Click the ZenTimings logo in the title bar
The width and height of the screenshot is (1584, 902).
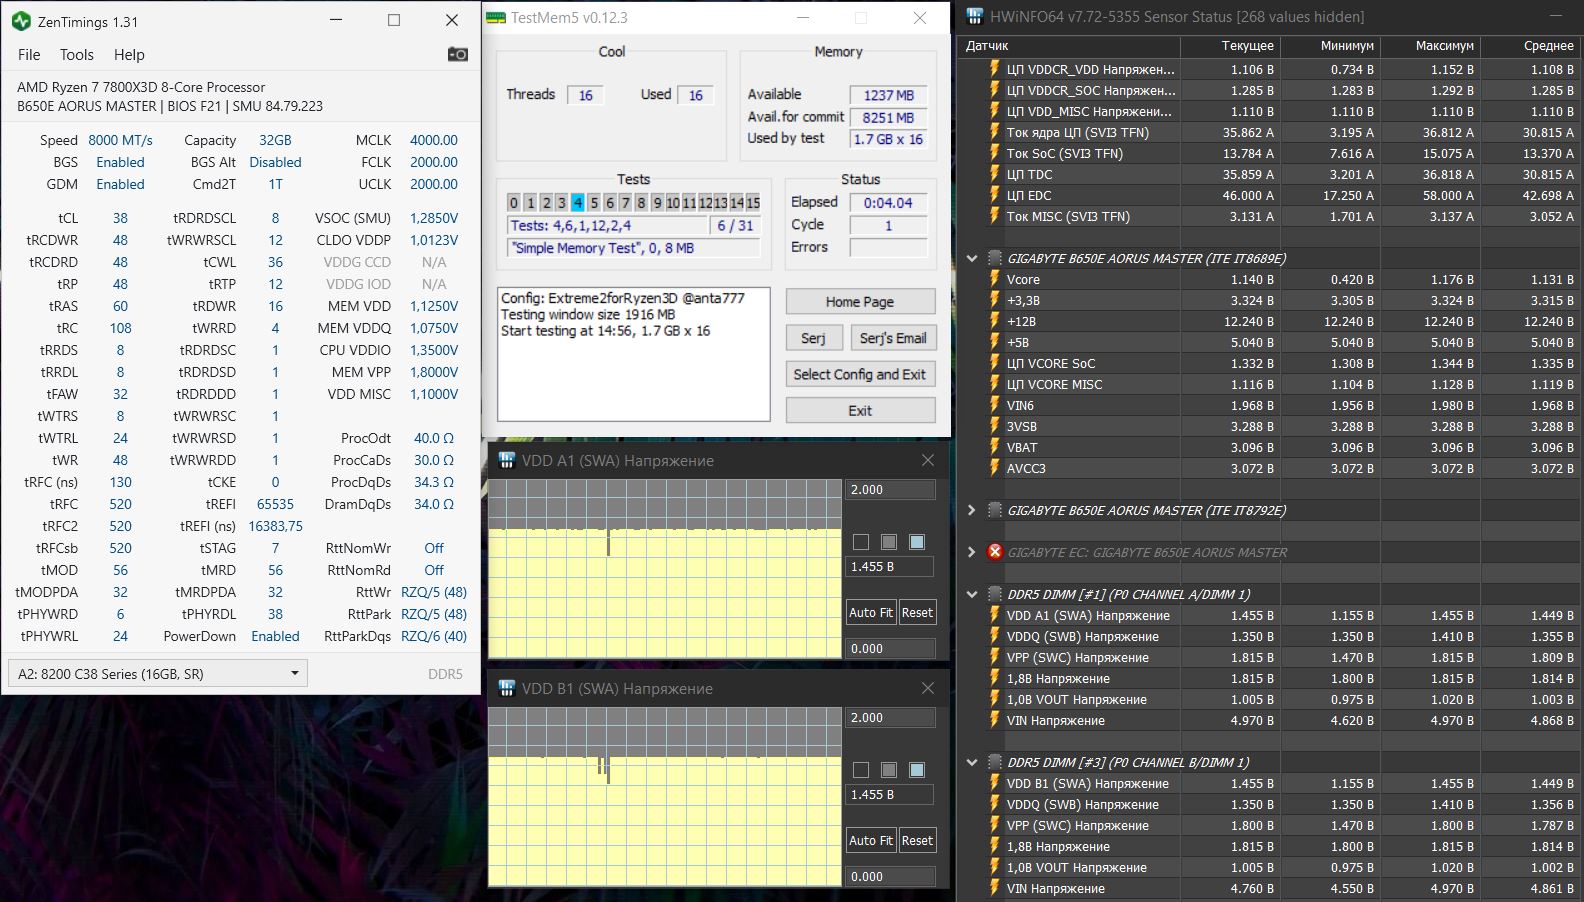pyautogui.click(x=21, y=21)
